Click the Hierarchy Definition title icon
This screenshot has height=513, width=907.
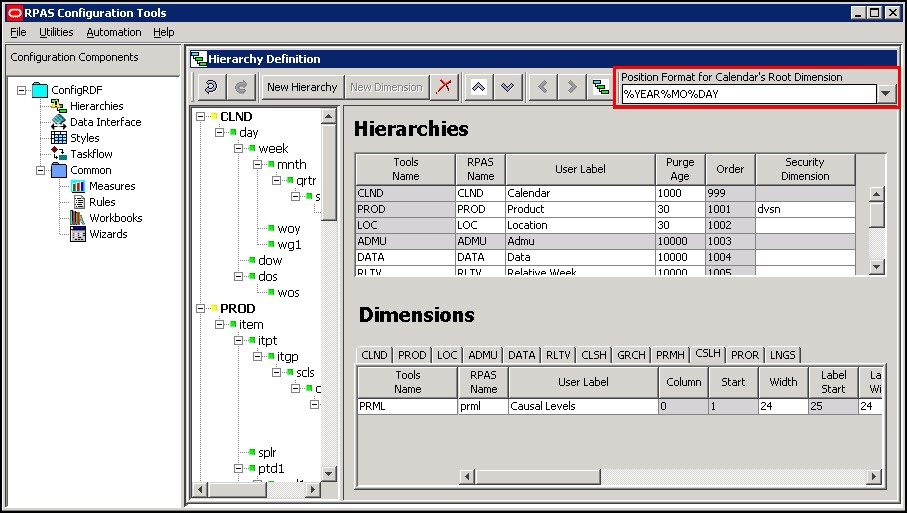(x=198, y=58)
